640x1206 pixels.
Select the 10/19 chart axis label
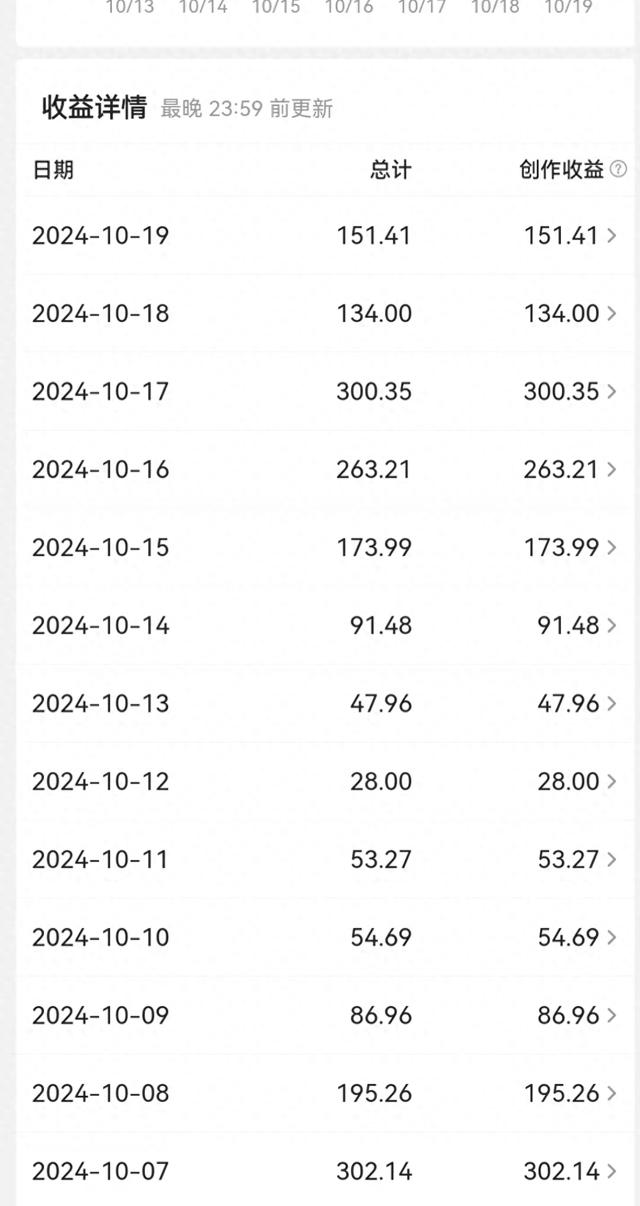[568, 8]
